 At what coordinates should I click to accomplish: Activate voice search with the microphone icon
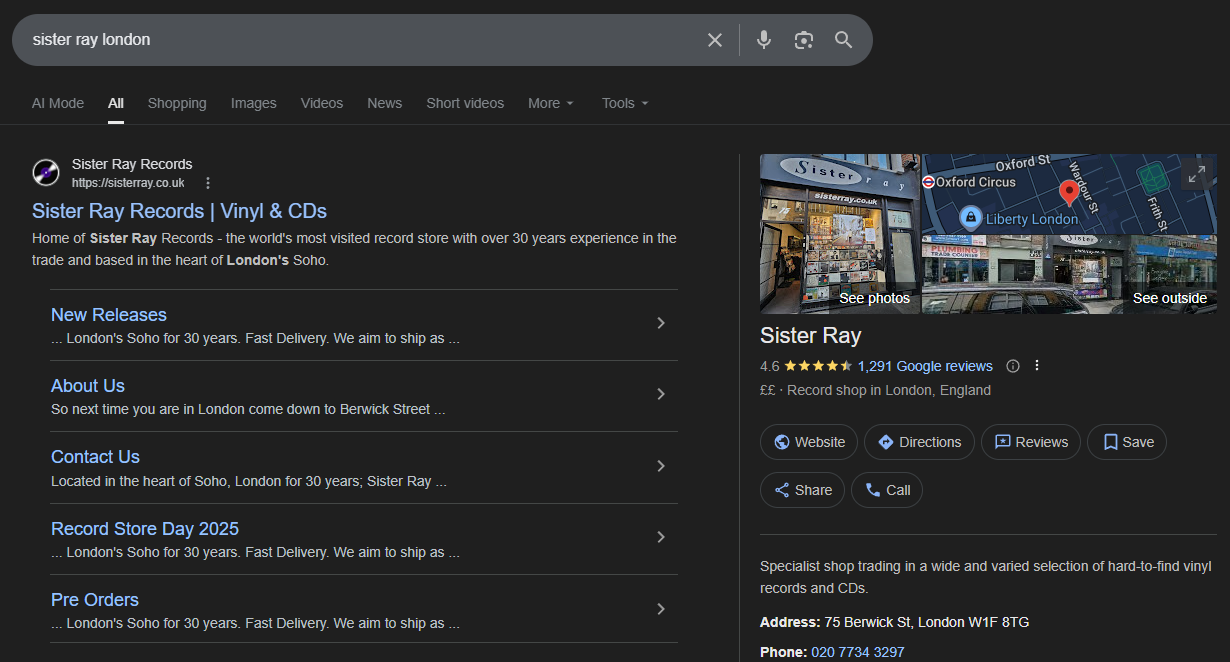(763, 39)
